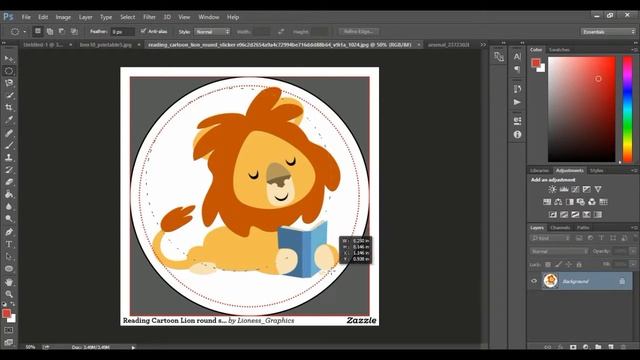Enable Intersect with selection mode
The width and height of the screenshot is (640, 360).
point(74,31)
